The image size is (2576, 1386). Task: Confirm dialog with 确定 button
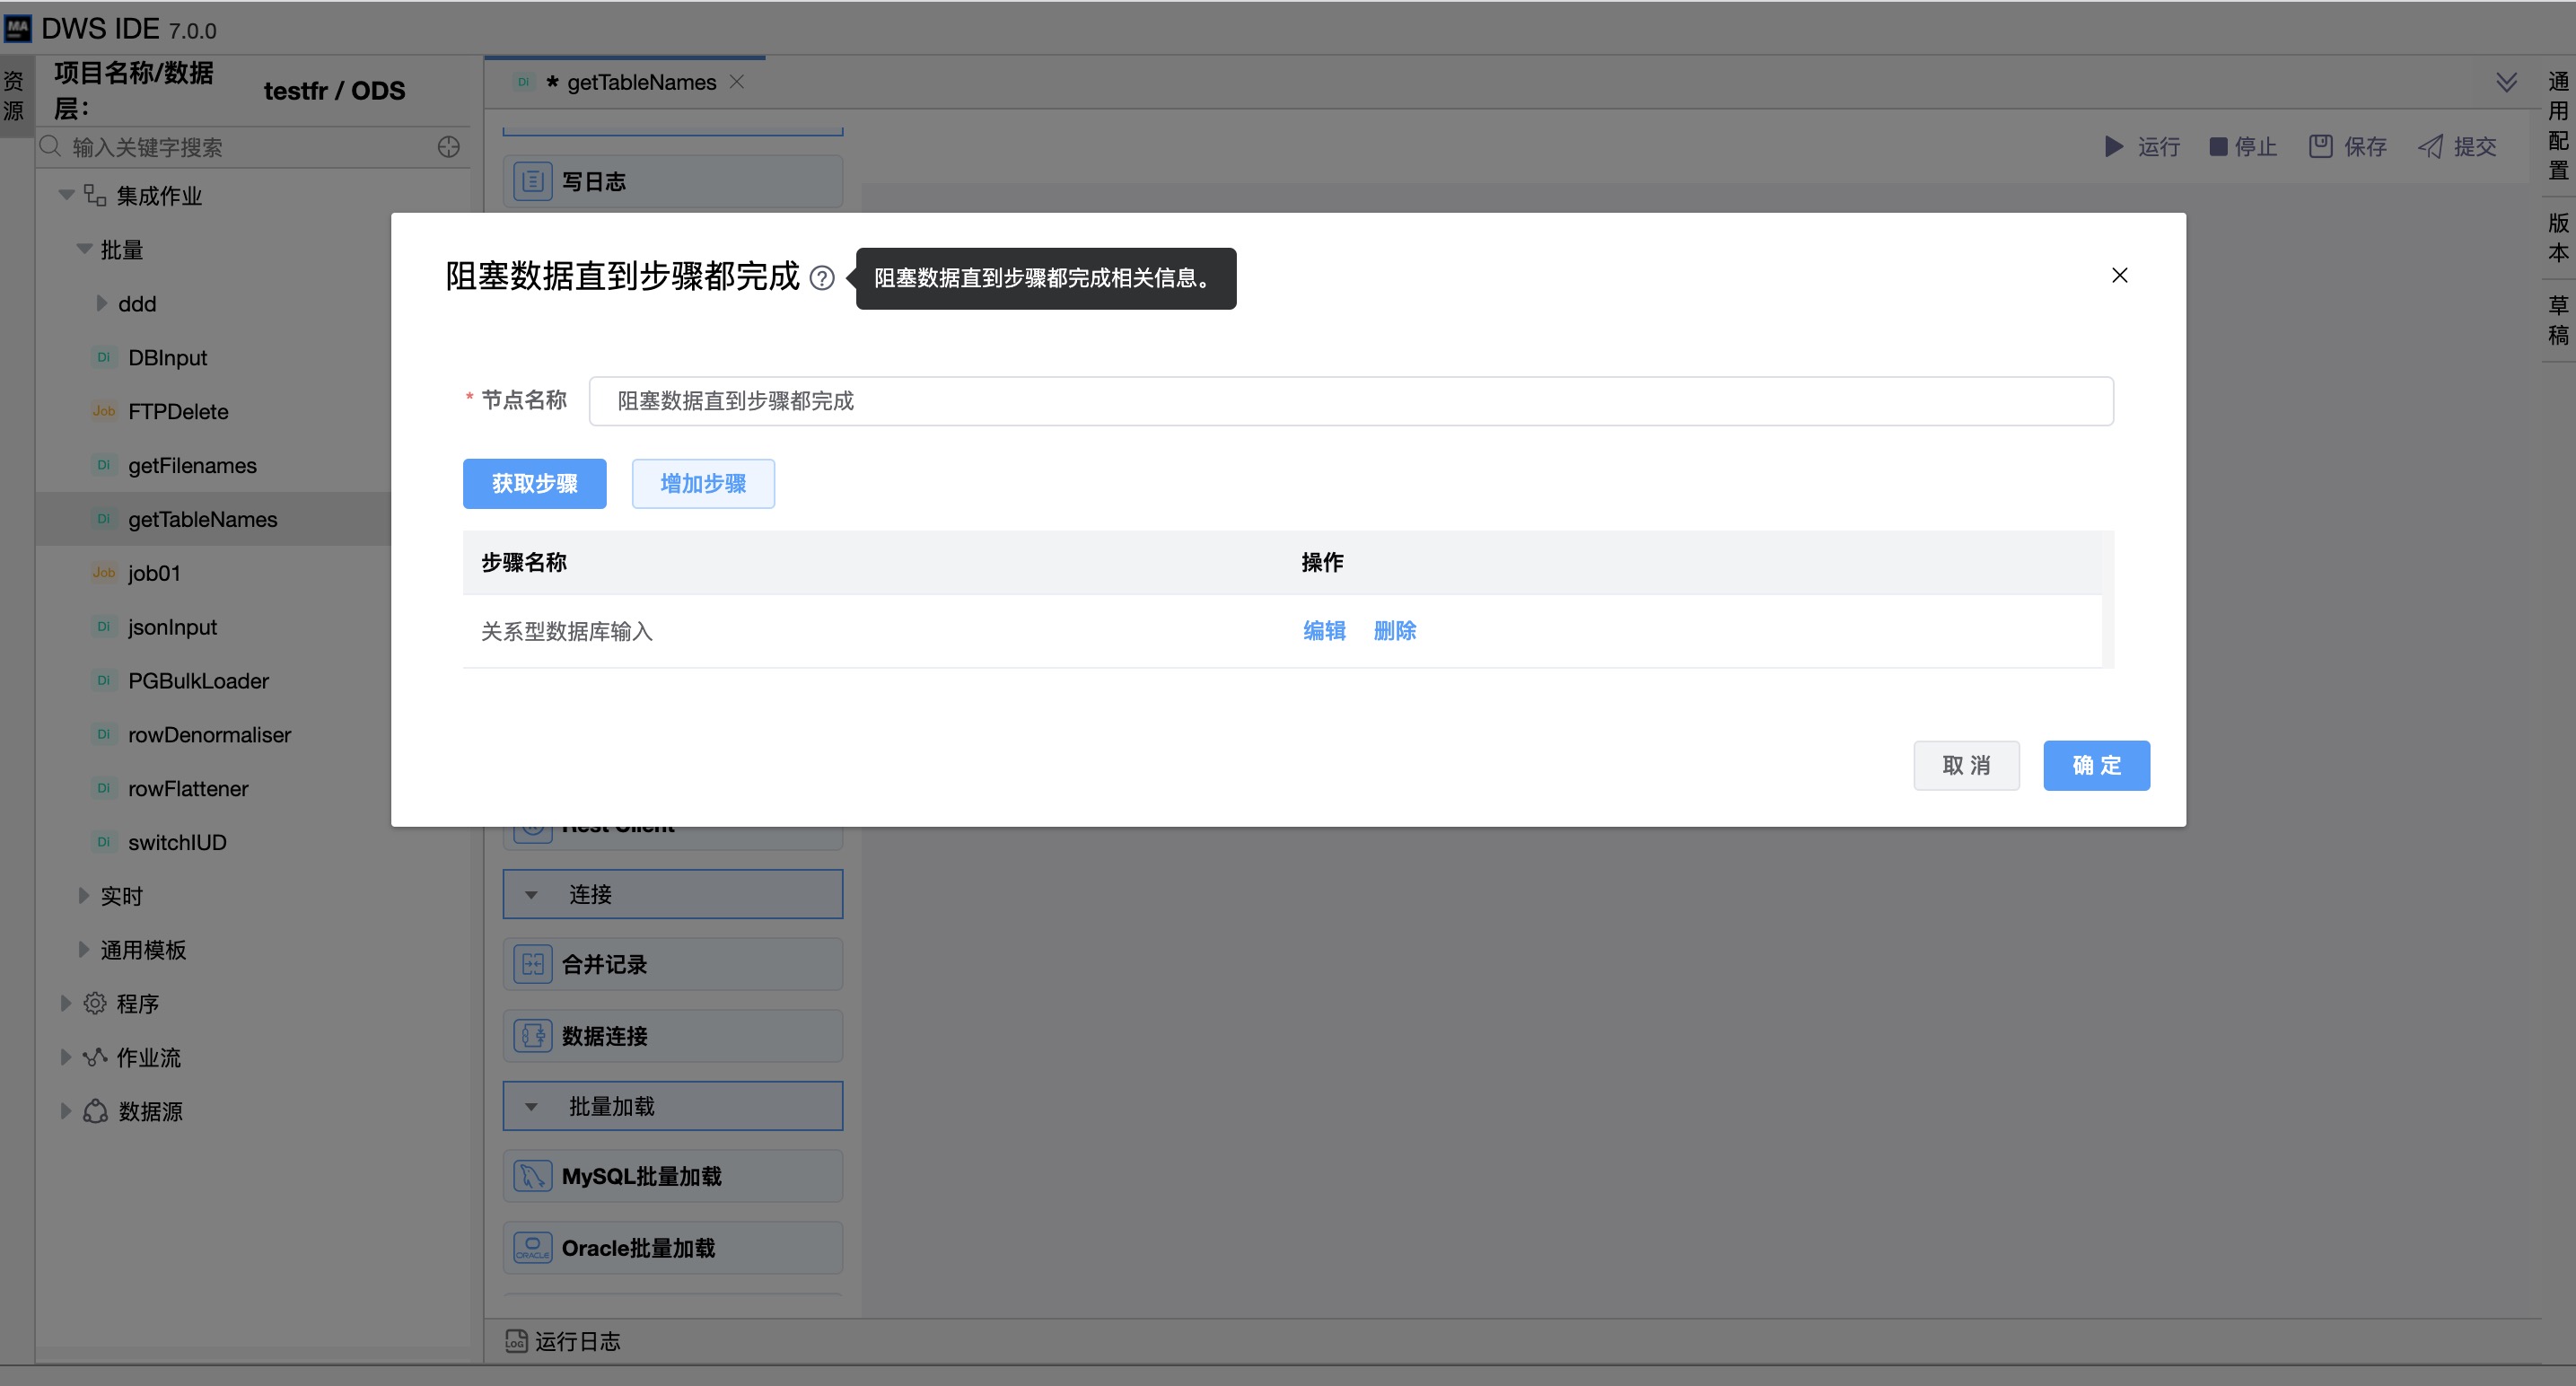point(2095,766)
